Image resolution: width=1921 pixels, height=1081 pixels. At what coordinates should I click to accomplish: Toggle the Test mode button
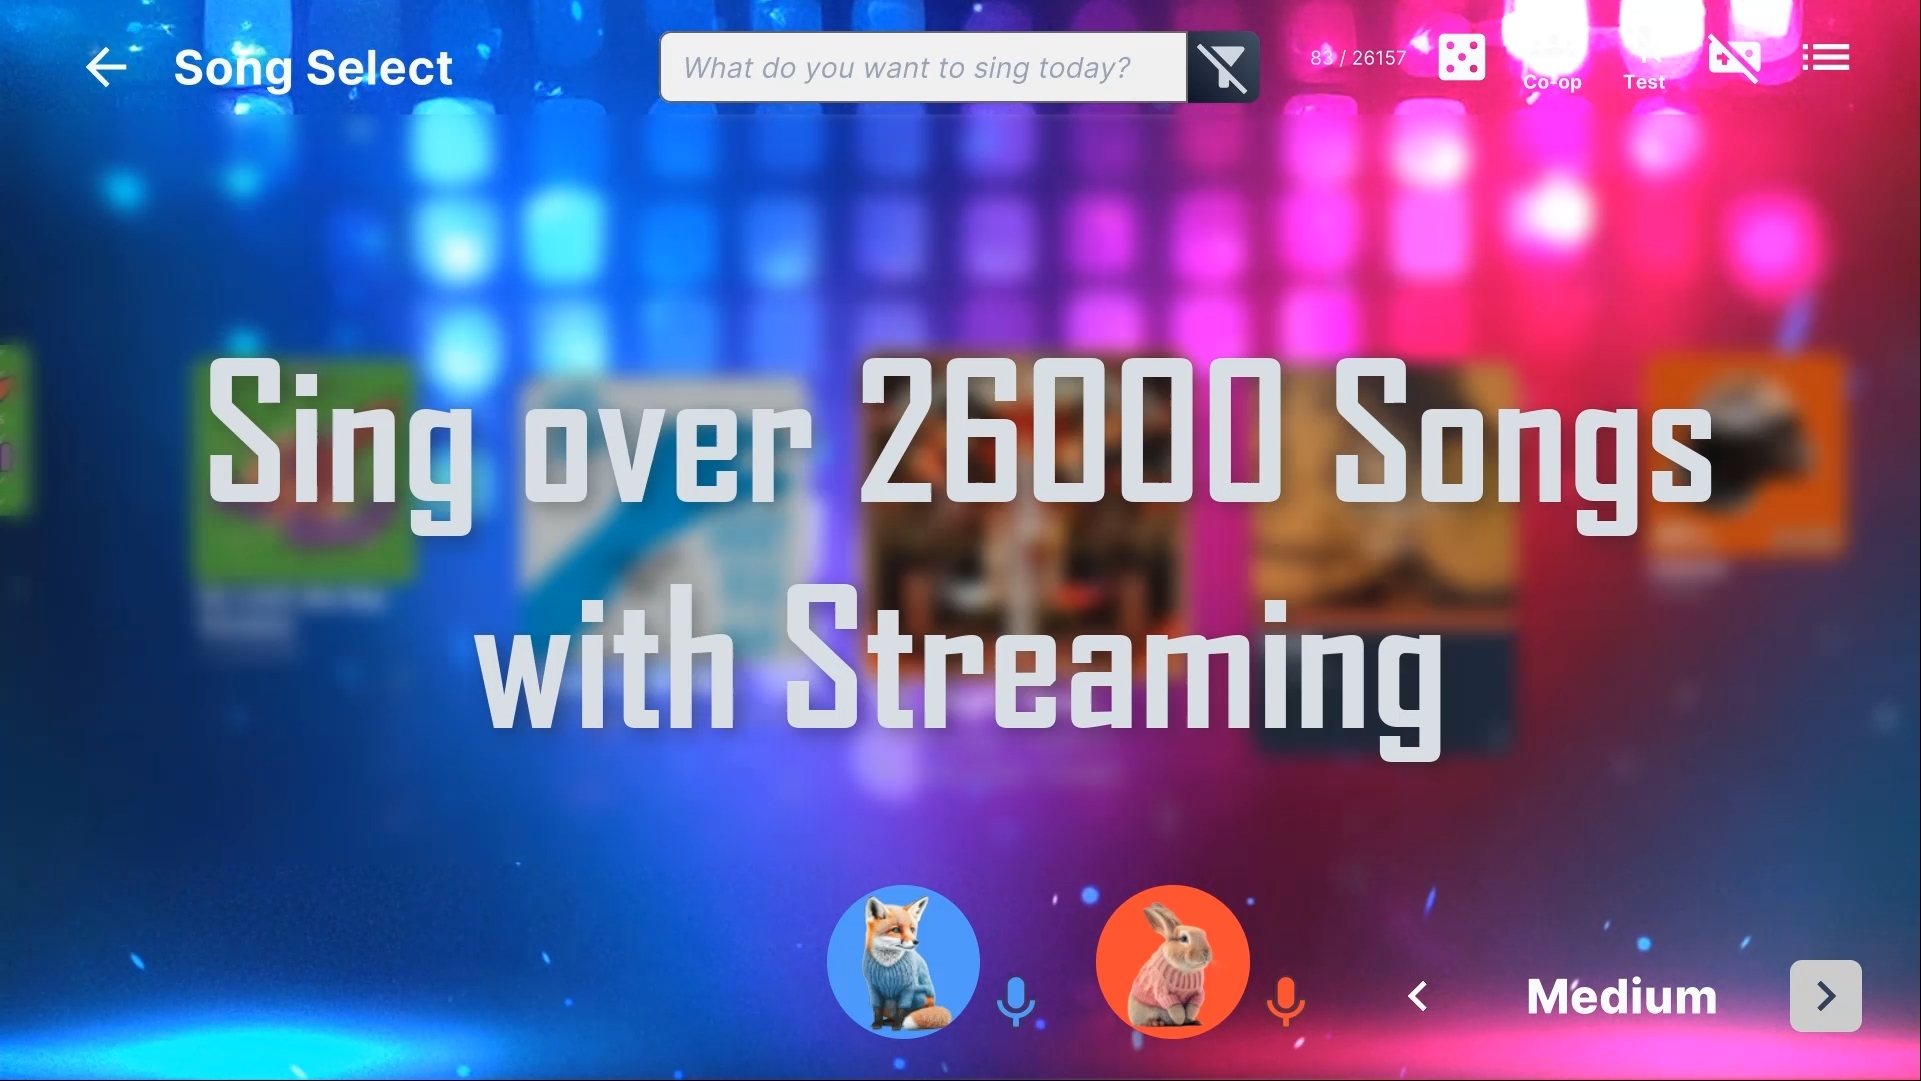1644,60
